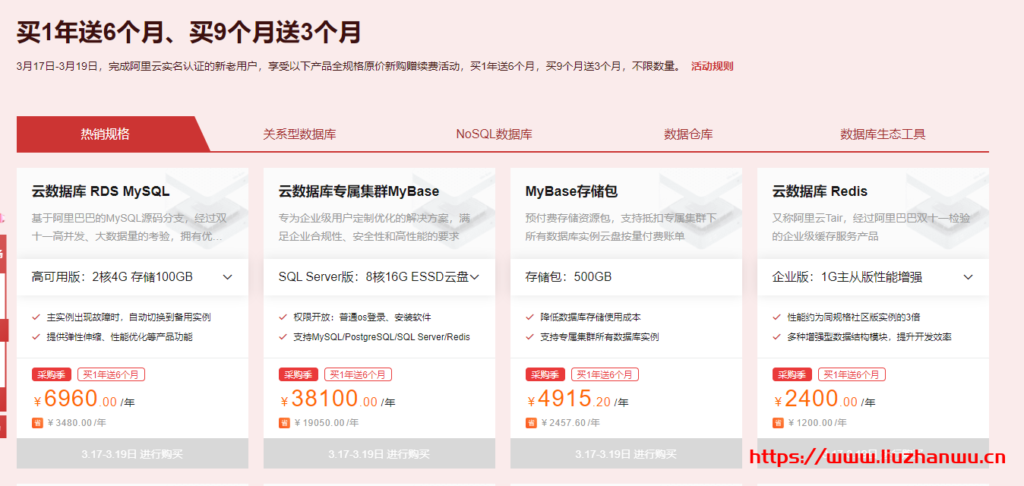Click the purchase button under MyBase存储包
Viewport: 1024px width, 486px height.
coord(626,453)
